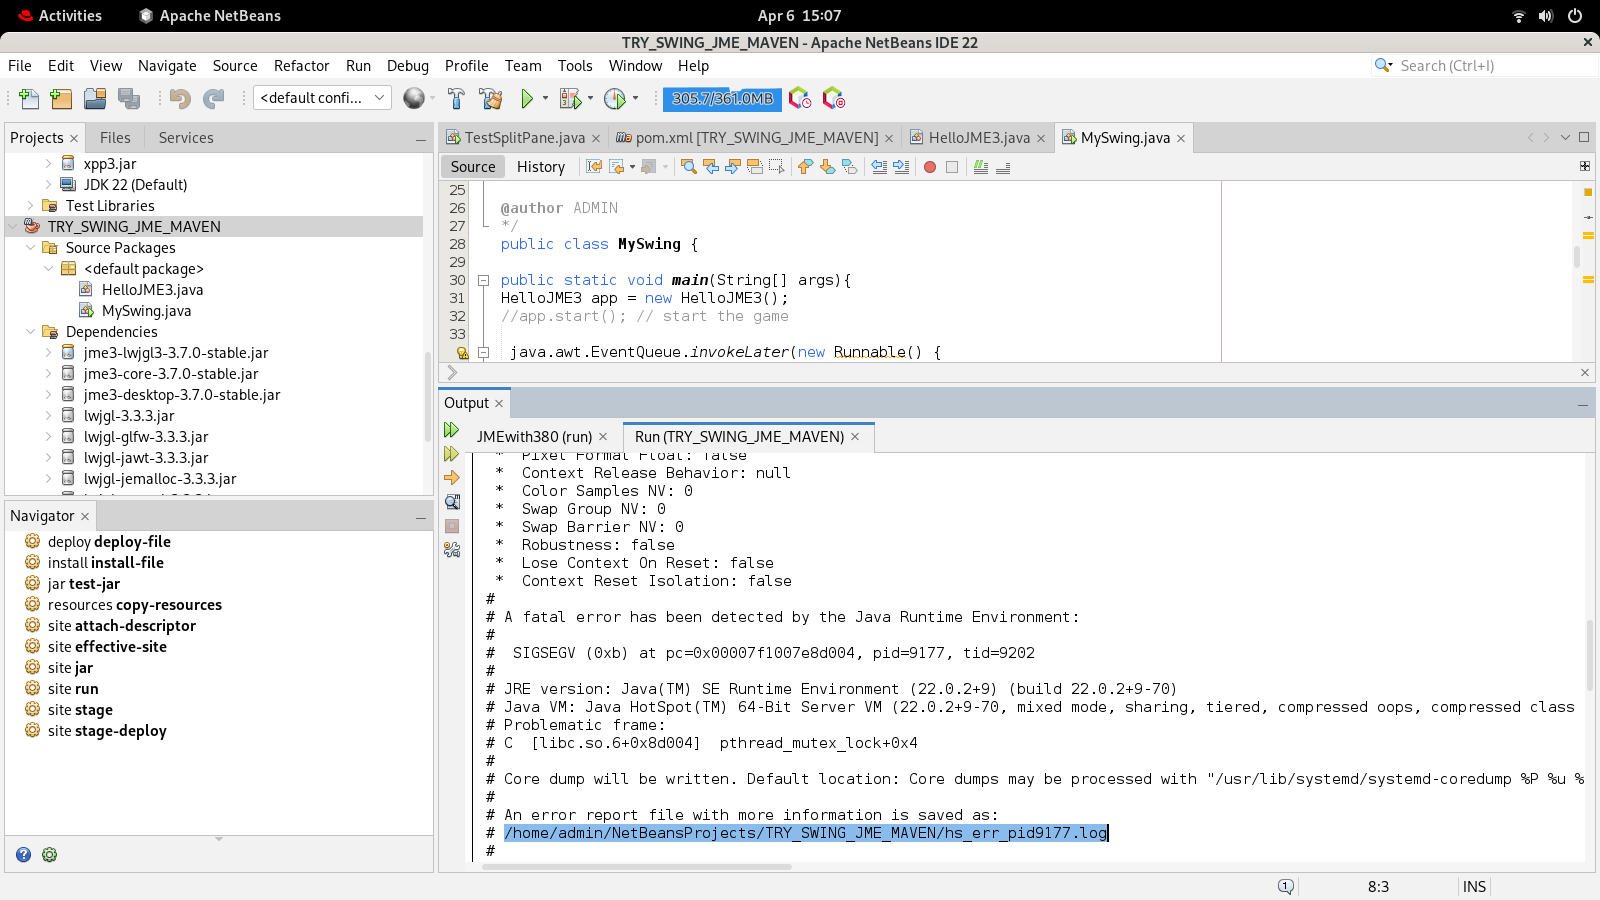
Task: Collapse the TRY_SWING_JME_MAVEN project node
Action: pos(13,227)
